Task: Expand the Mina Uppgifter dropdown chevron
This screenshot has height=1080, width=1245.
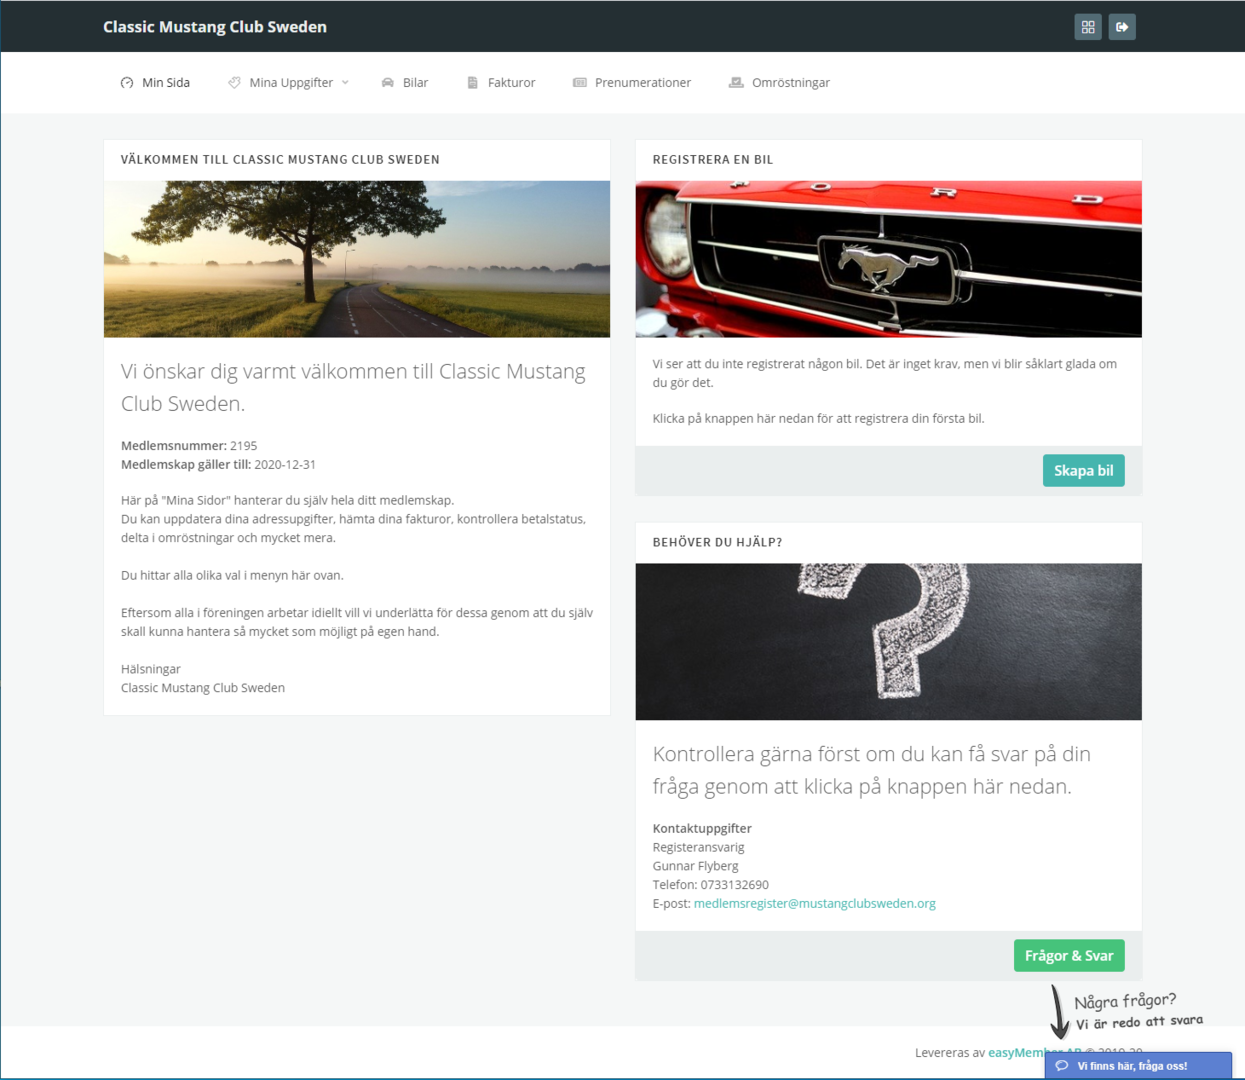Action: (345, 83)
